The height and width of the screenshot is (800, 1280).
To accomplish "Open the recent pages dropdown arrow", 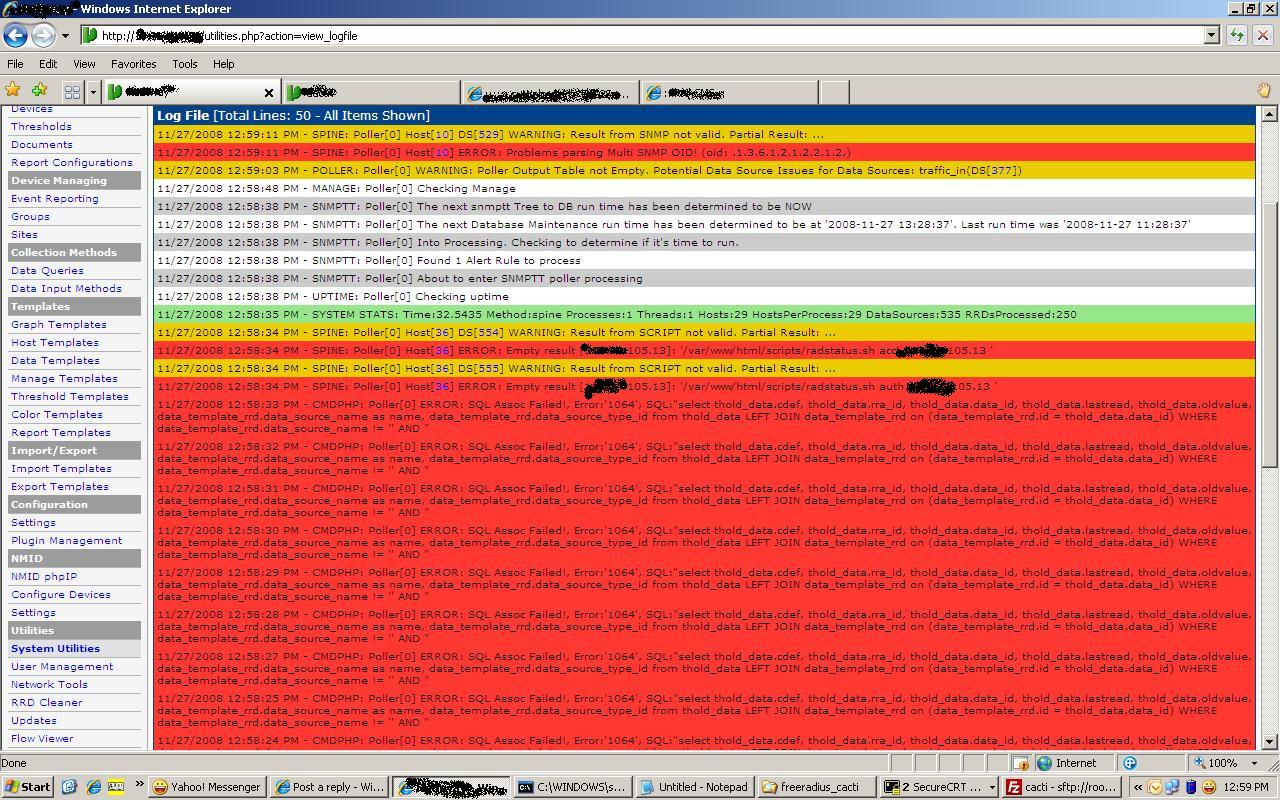I will click(65, 35).
